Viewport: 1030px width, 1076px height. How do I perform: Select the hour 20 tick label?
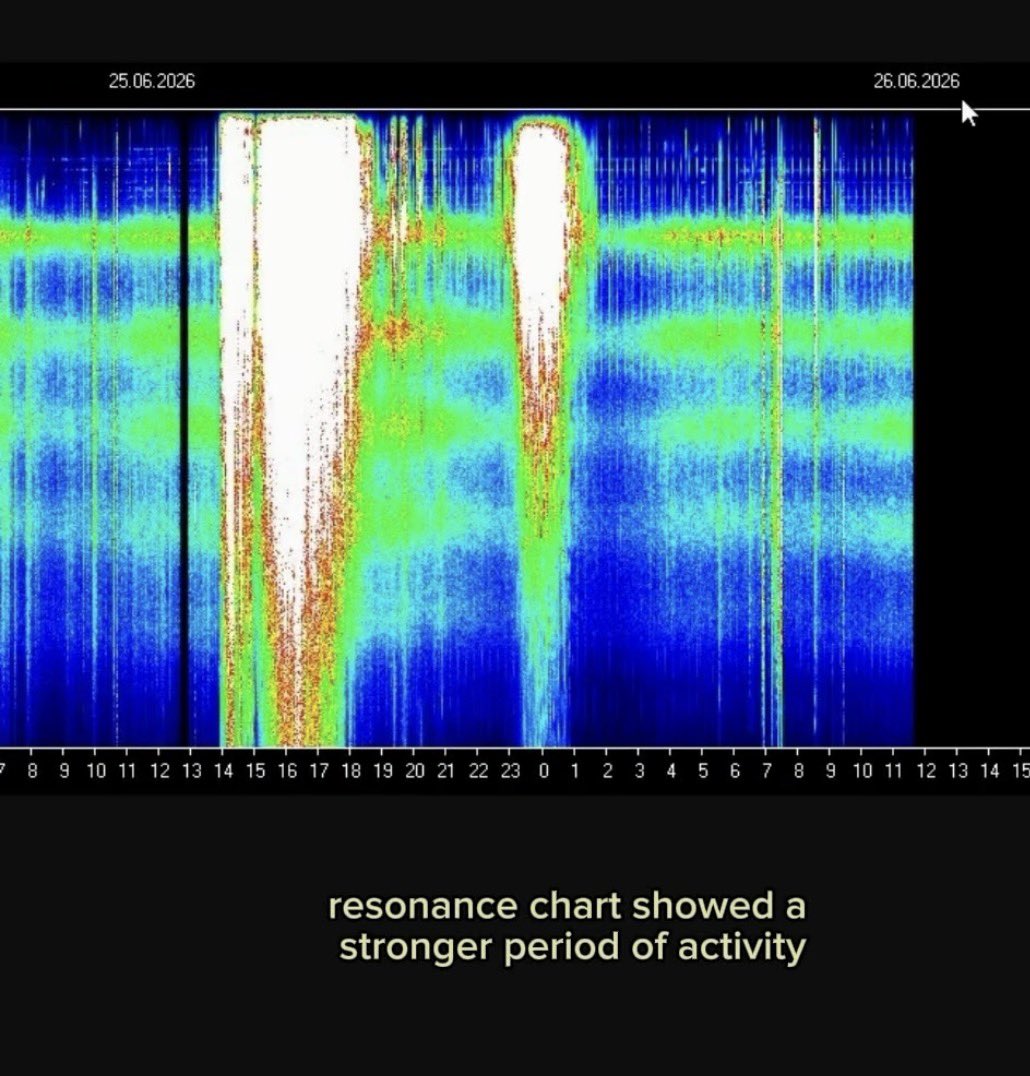[x=414, y=771]
